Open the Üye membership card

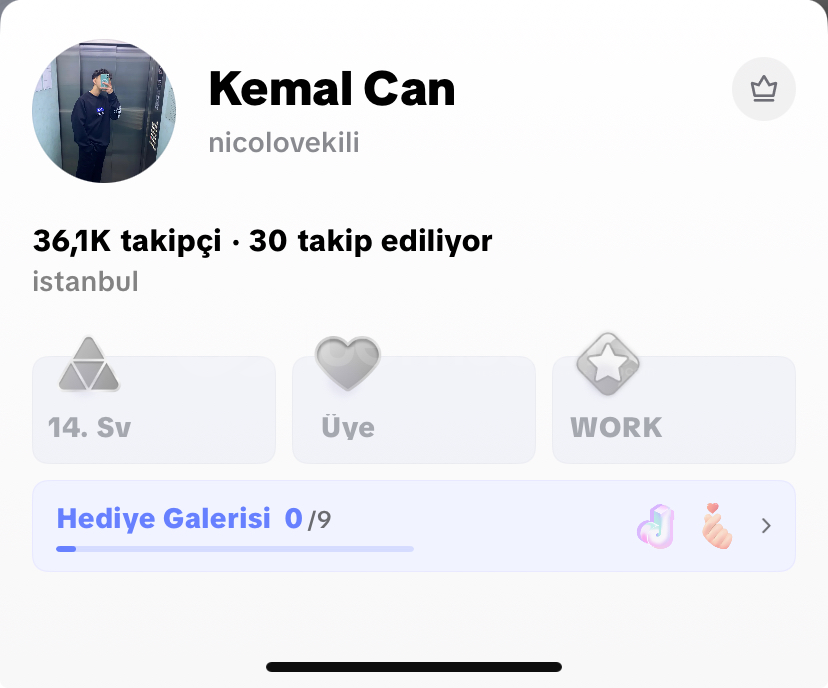(x=414, y=410)
